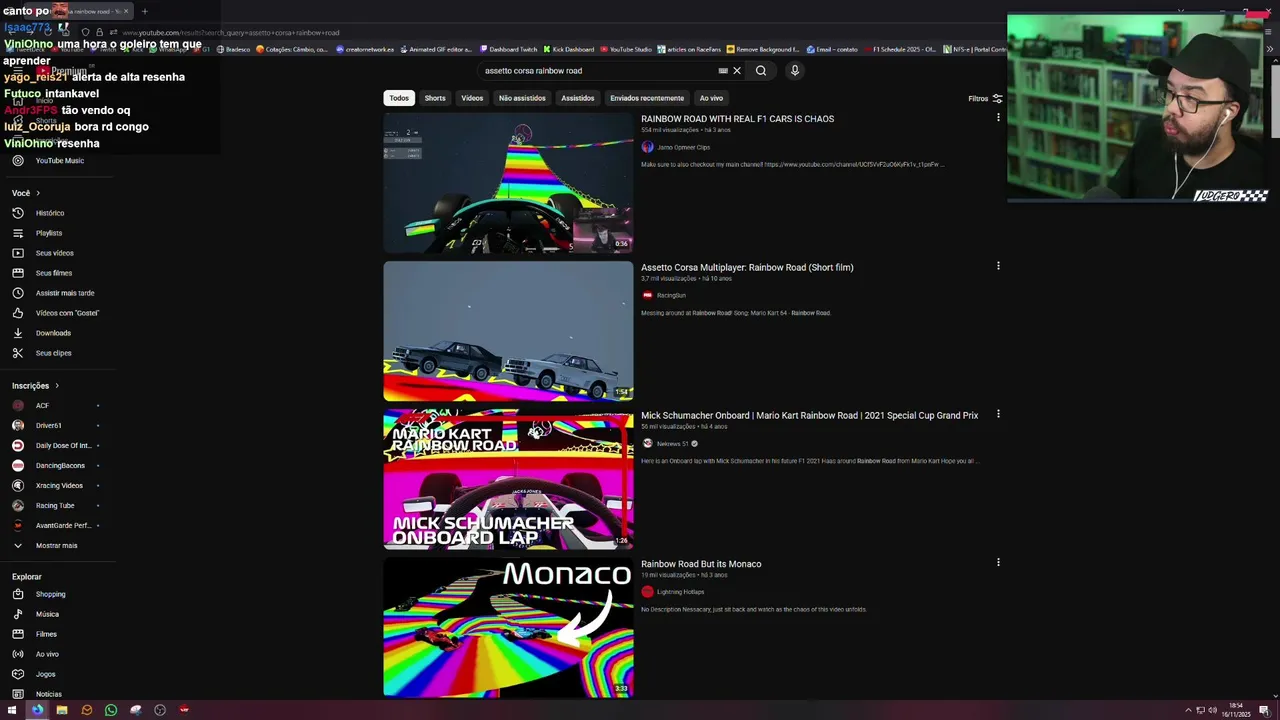Image resolution: width=1280 pixels, height=720 pixels.
Task: Select the Ao vivo filter chip
Action: coord(711,98)
